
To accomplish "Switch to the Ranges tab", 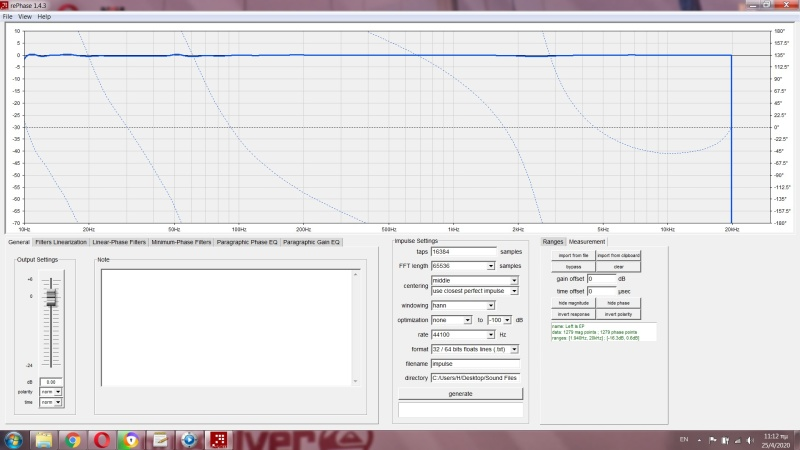I will [x=553, y=242].
